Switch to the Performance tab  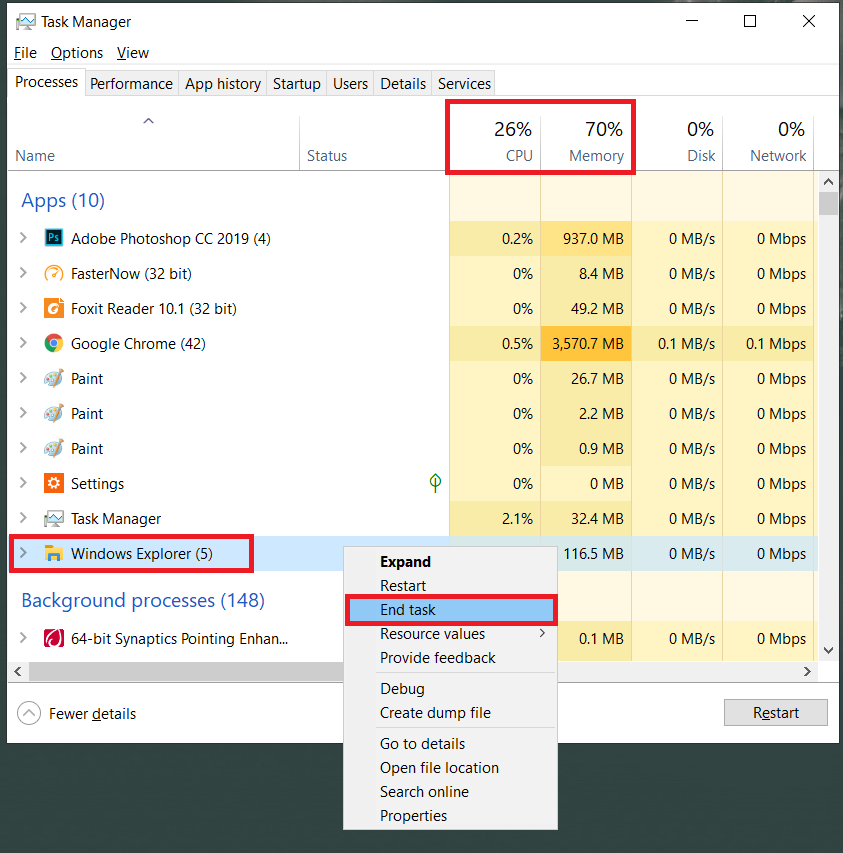click(131, 84)
